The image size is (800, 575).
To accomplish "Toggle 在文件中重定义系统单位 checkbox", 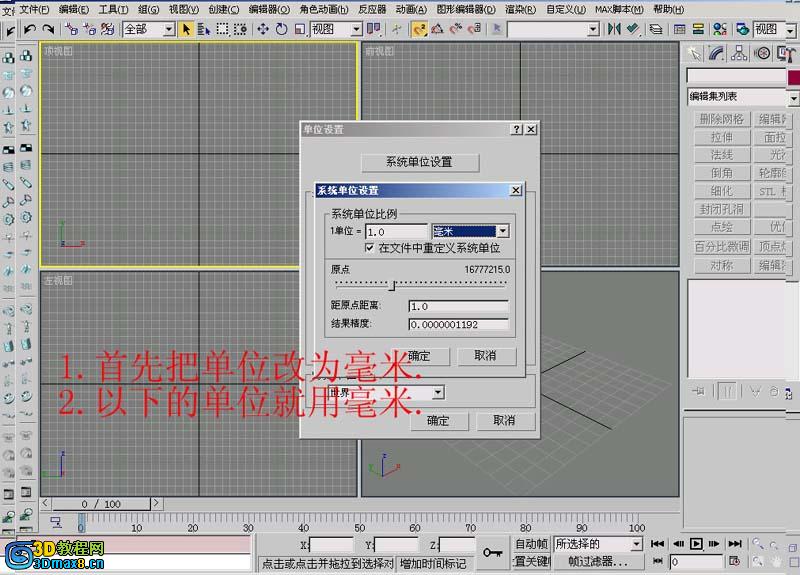I will tap(369, 248).
